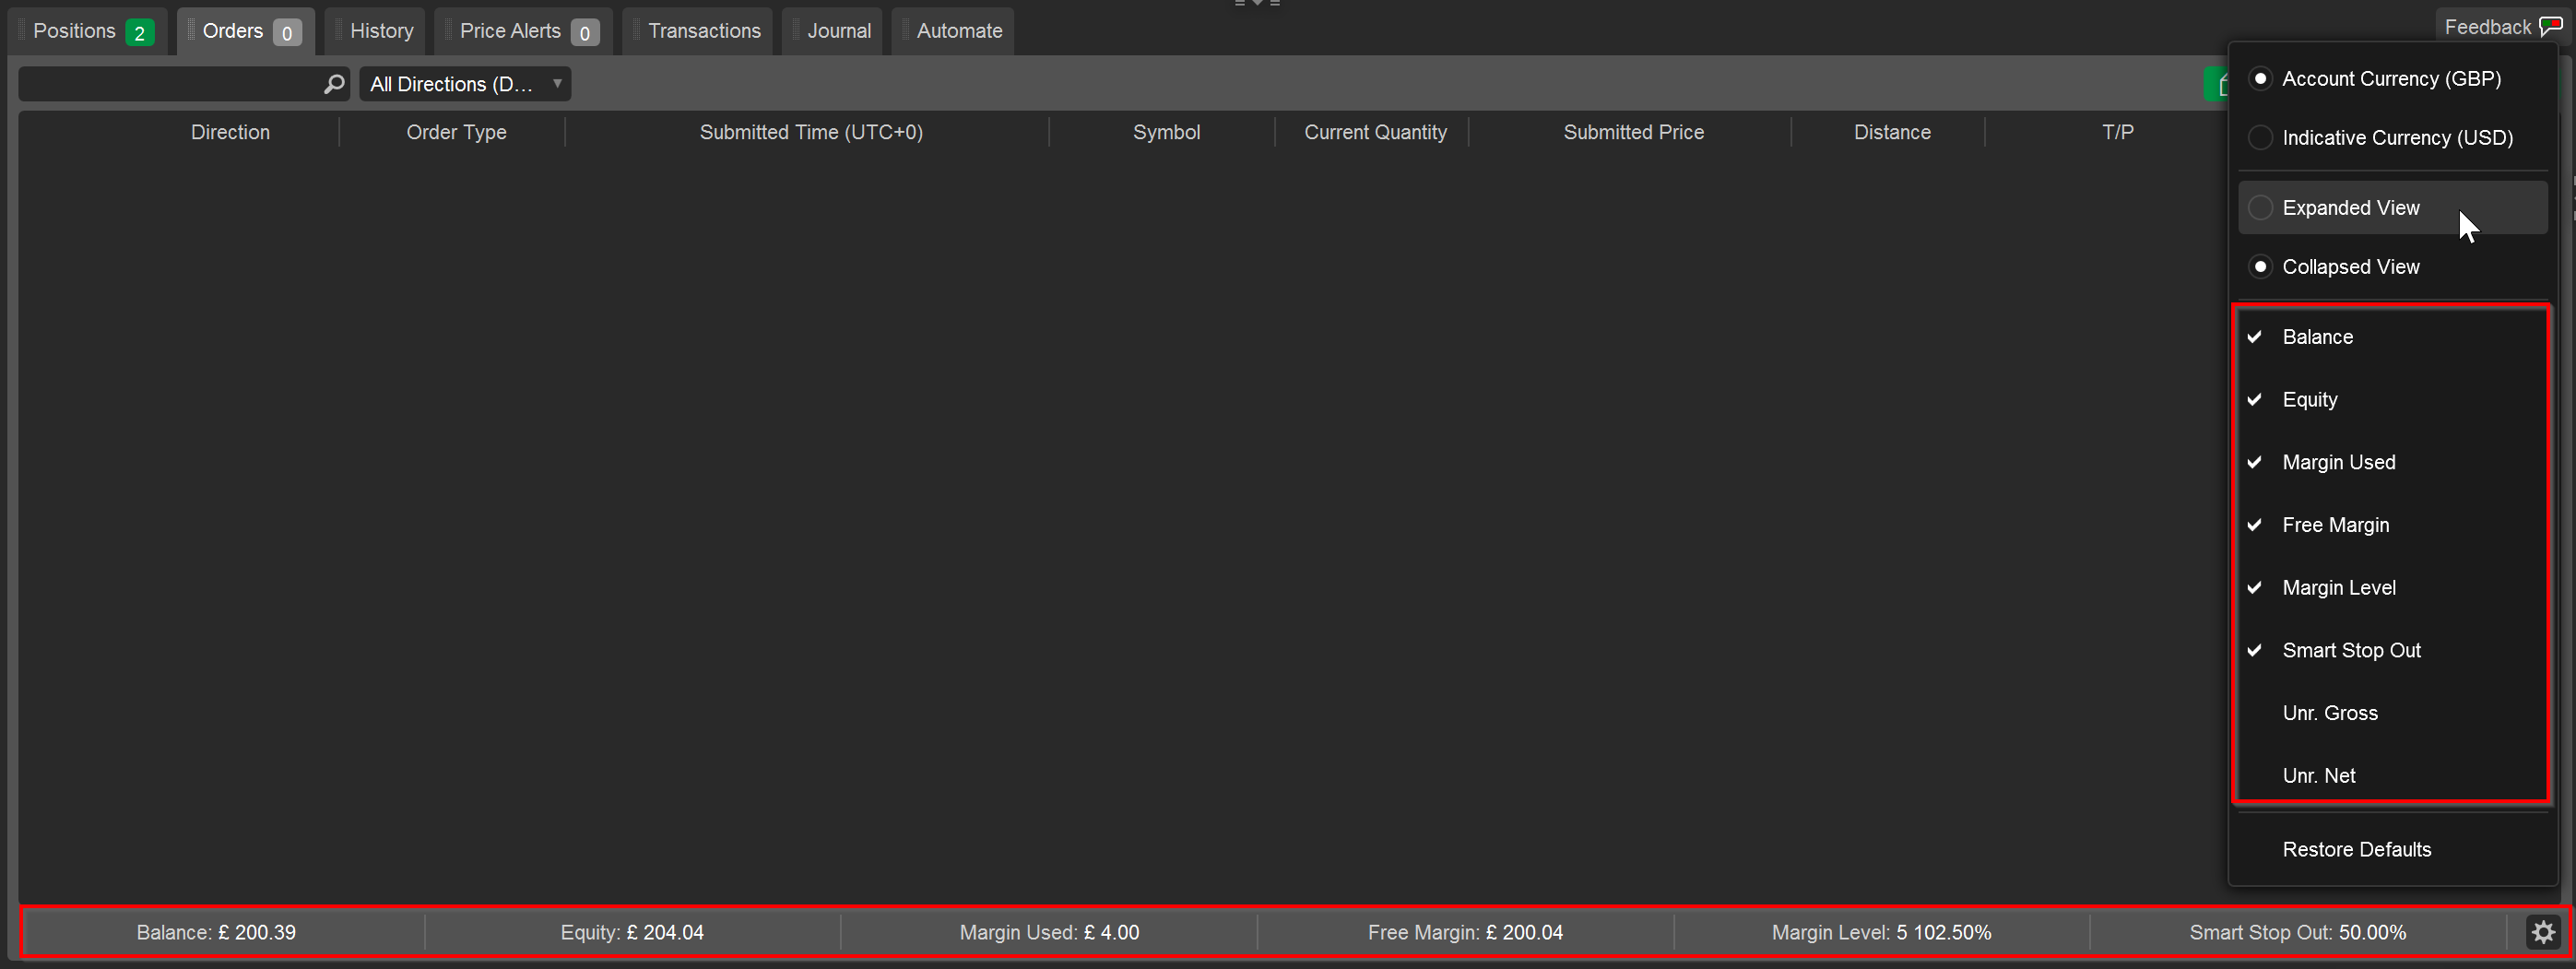Click the search magnifier icon
2576x969 pixels.
tap(334, 84)
